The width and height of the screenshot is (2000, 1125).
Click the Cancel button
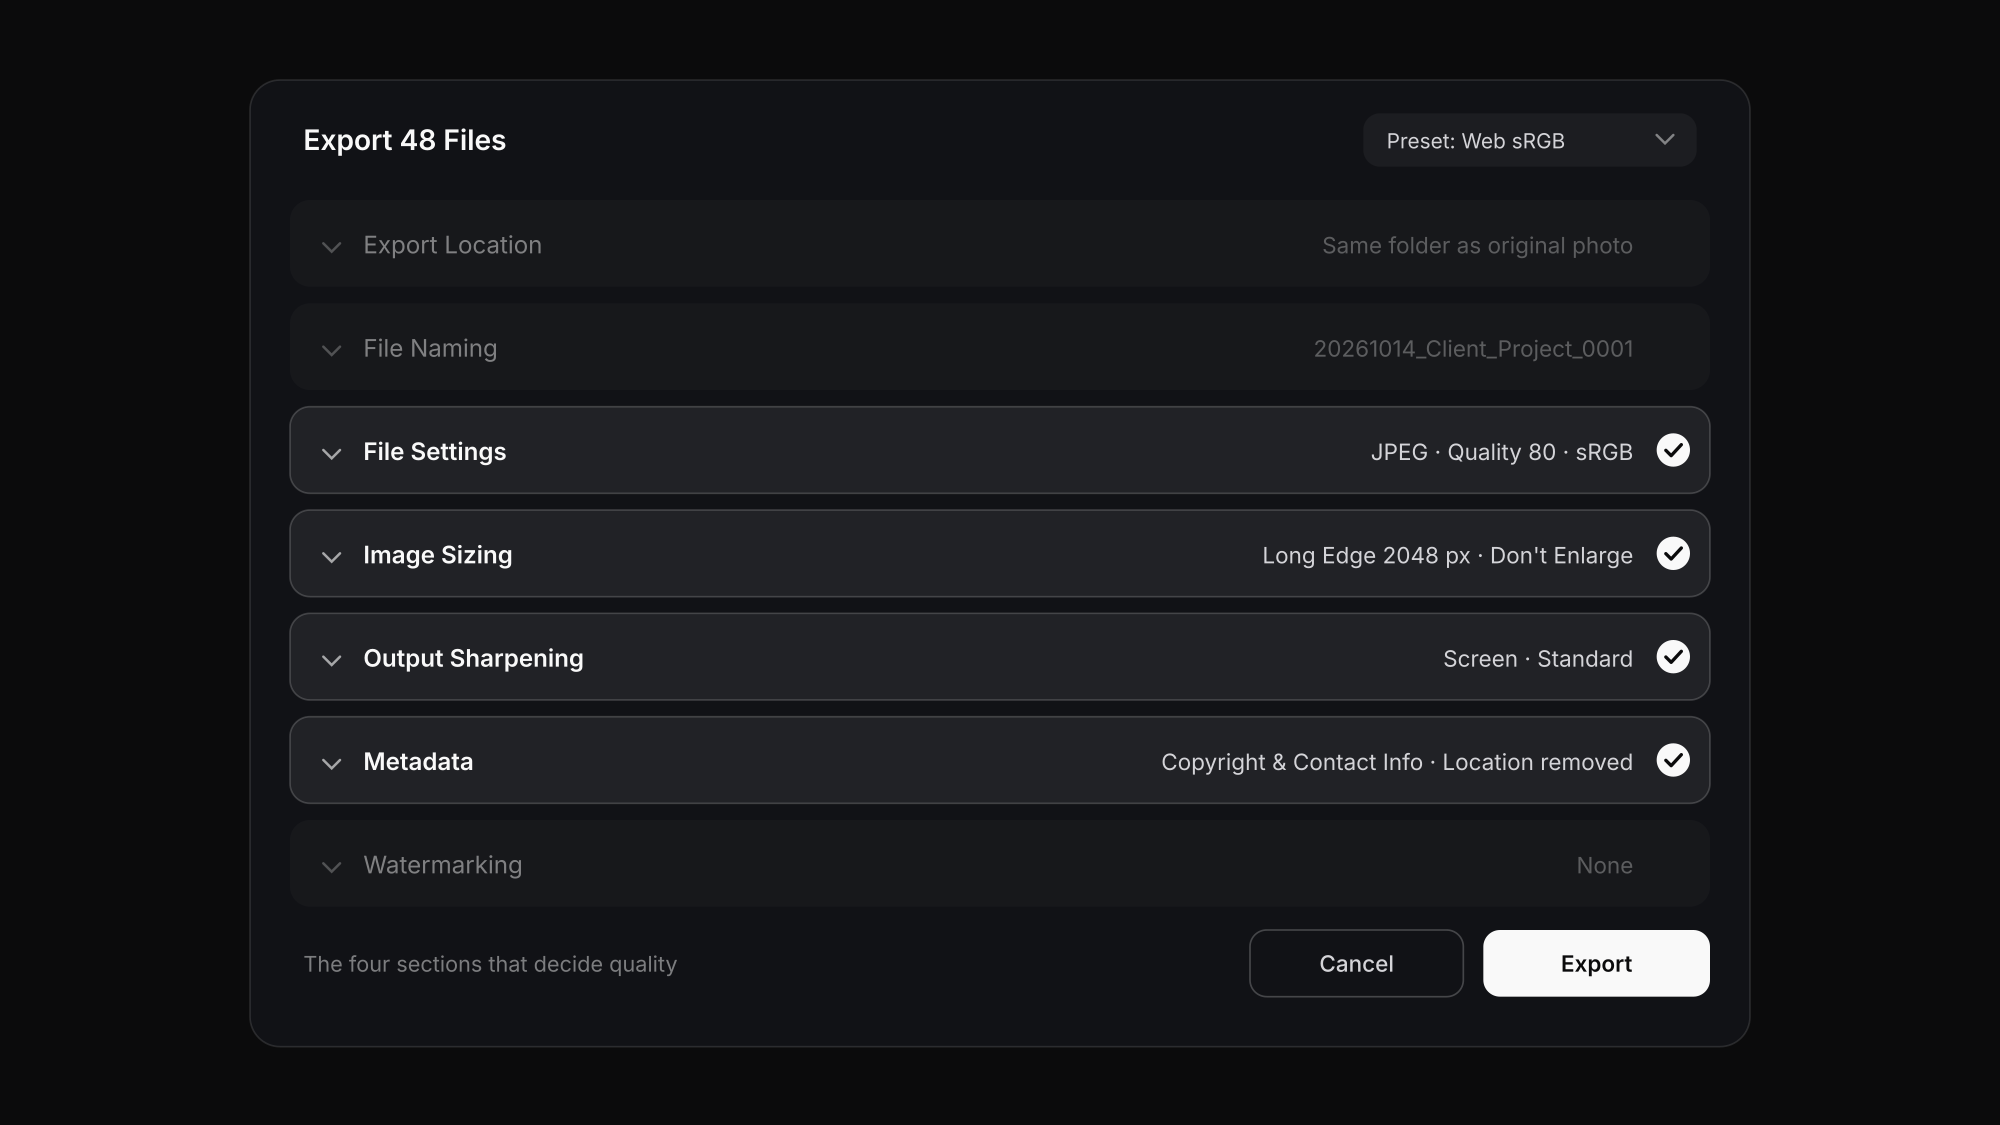pyautogui.click(x=1356, y=963)
